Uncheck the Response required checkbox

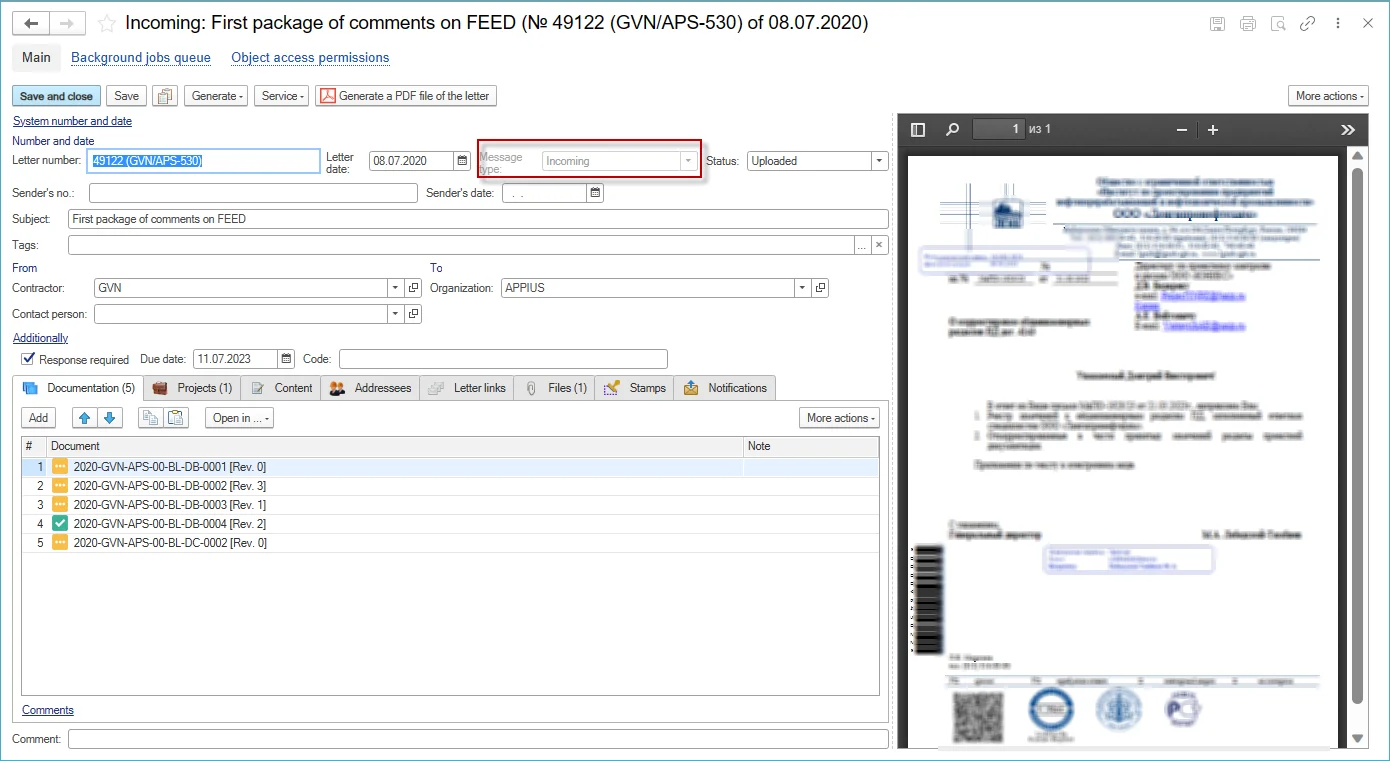pos(28,359)
